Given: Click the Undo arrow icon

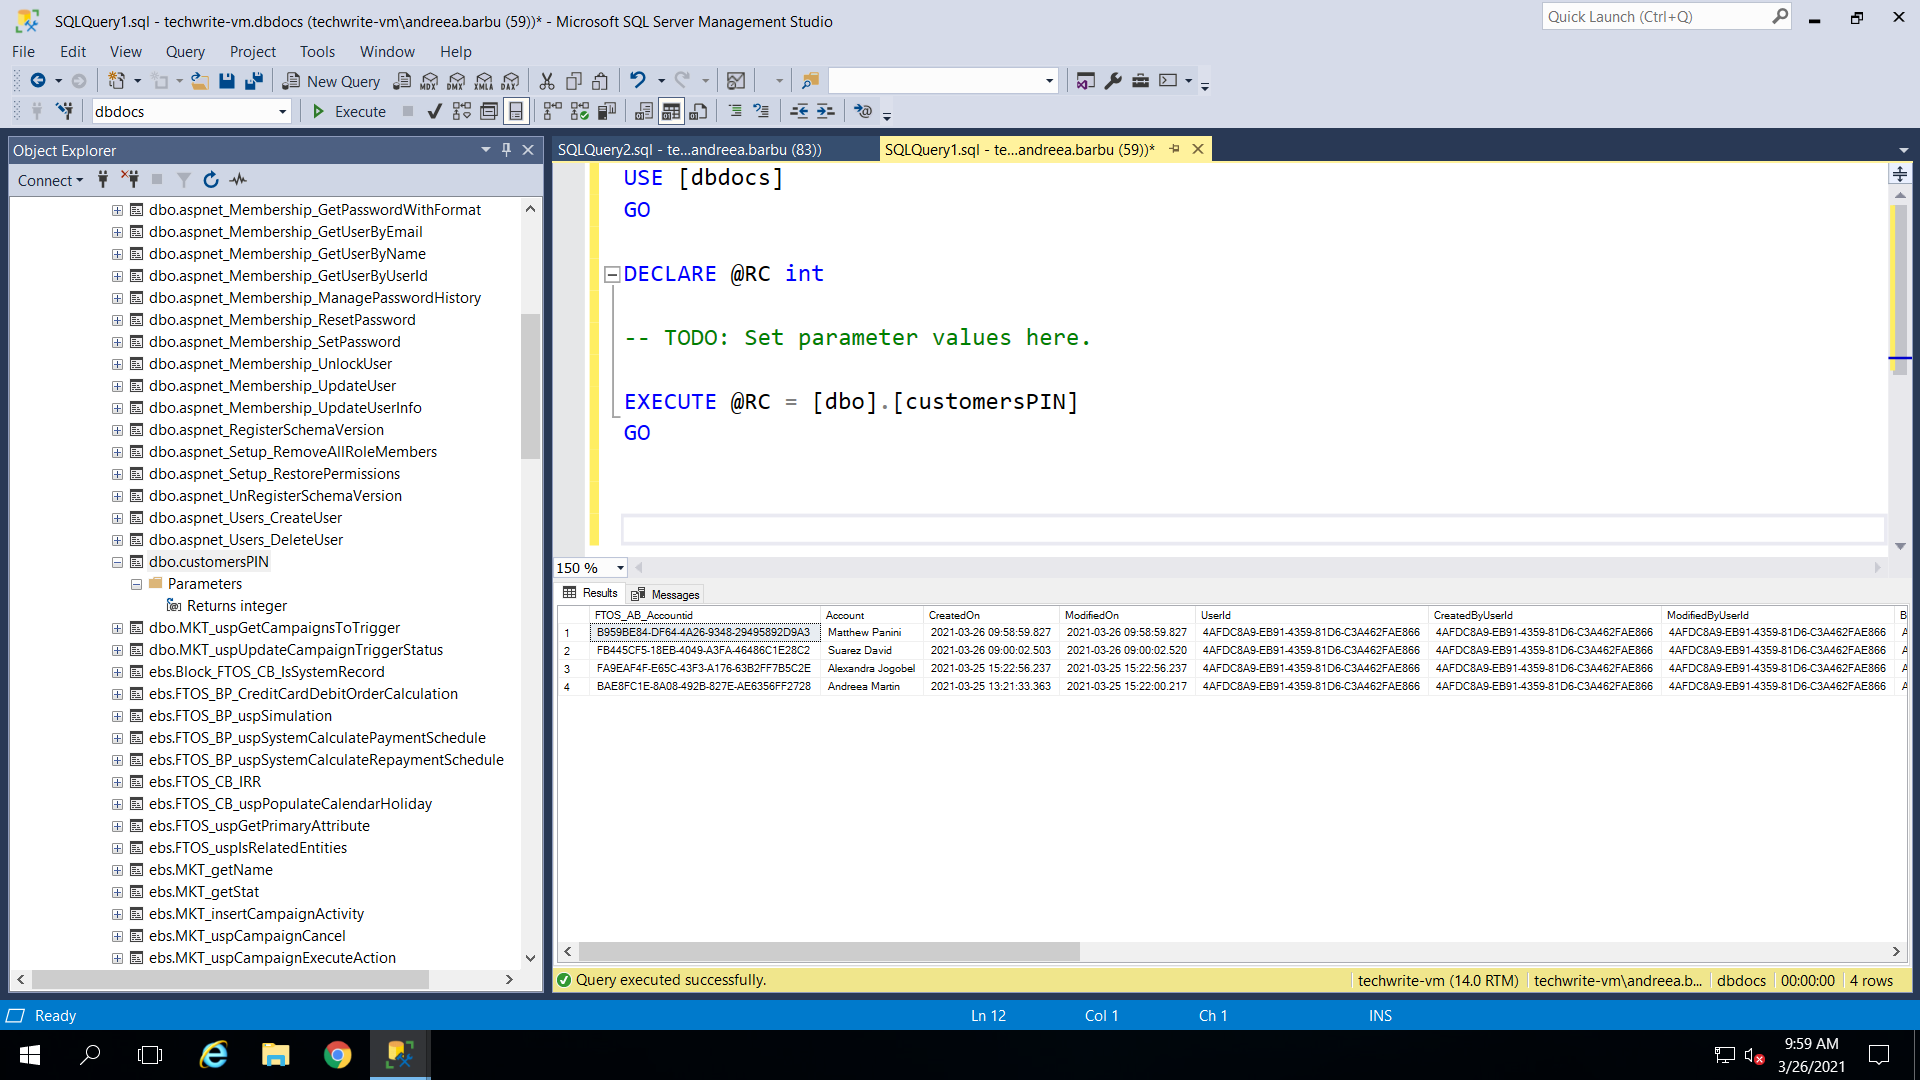Looking at the screenshot, I should click(x=637, y=81).
